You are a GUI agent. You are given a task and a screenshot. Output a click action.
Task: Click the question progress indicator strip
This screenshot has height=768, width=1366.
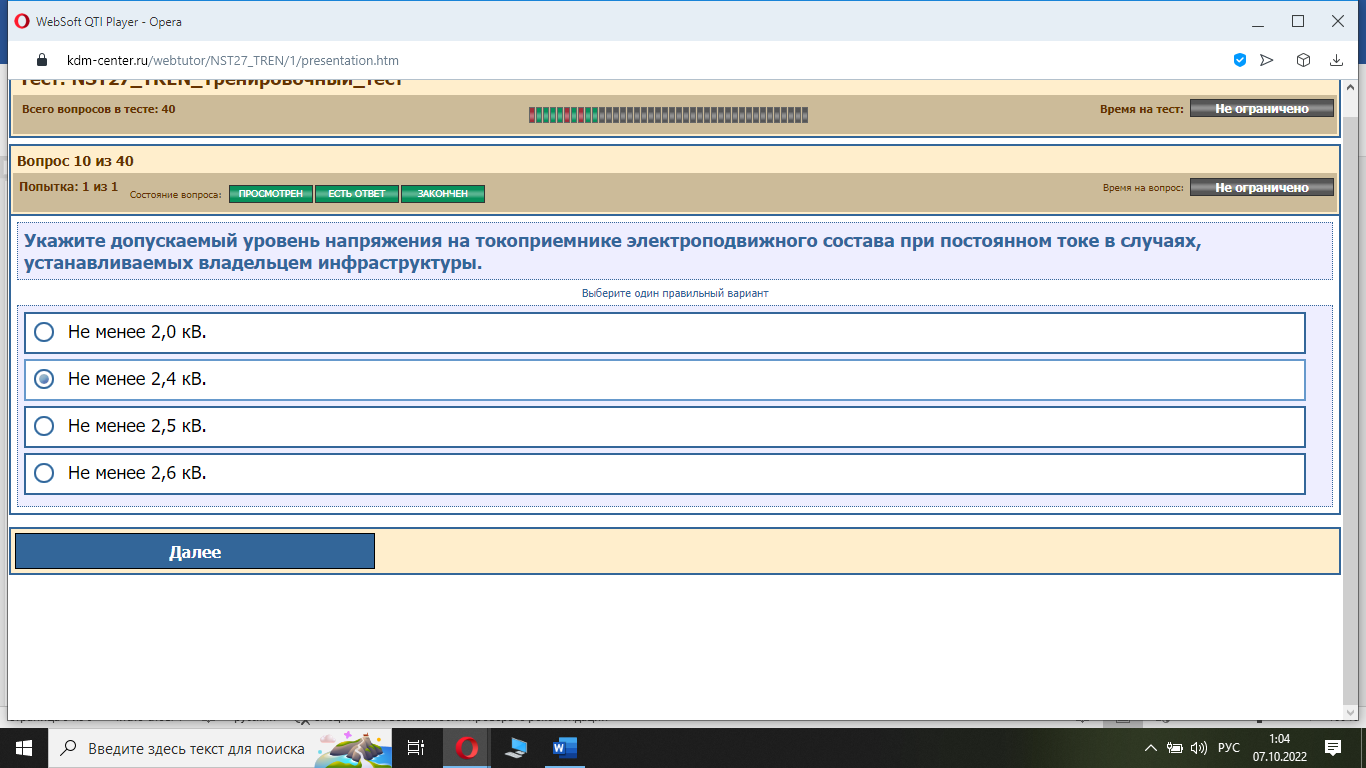[668, 115]
